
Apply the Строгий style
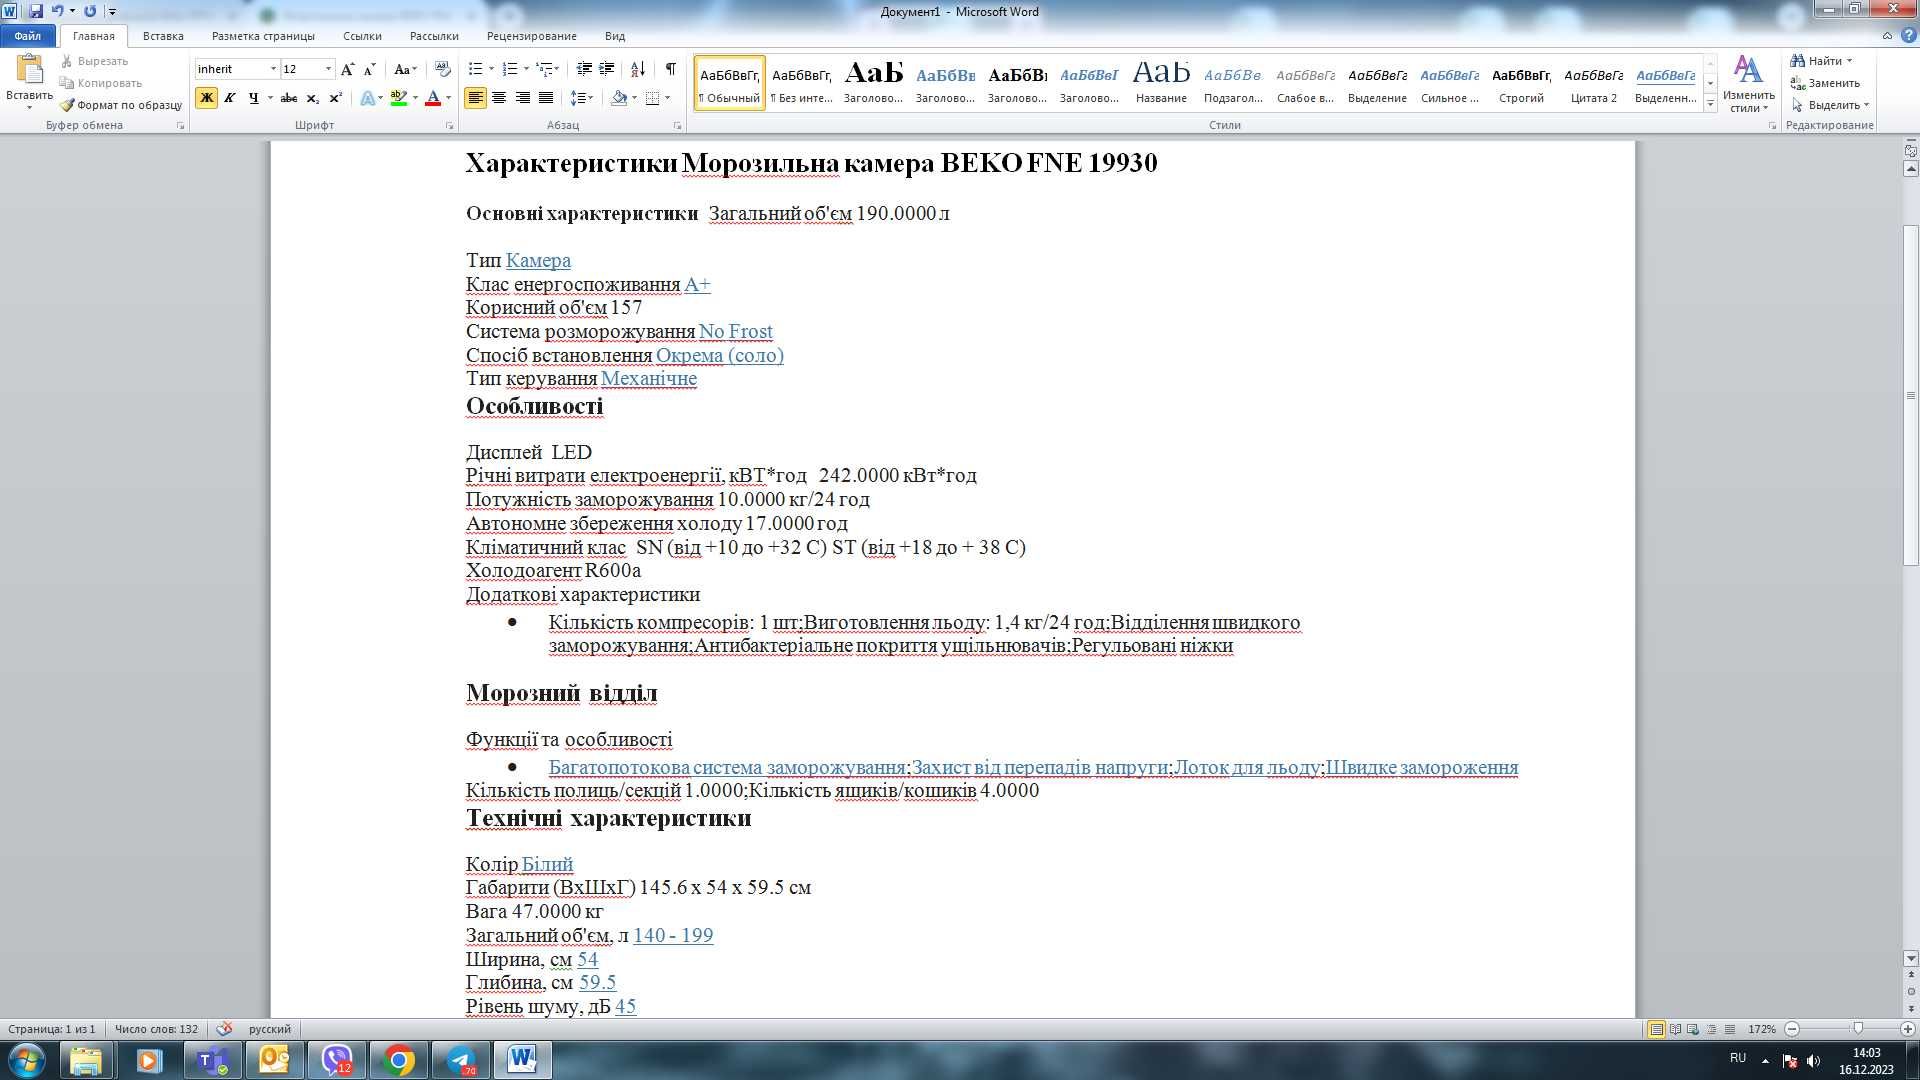[1521, 83]
